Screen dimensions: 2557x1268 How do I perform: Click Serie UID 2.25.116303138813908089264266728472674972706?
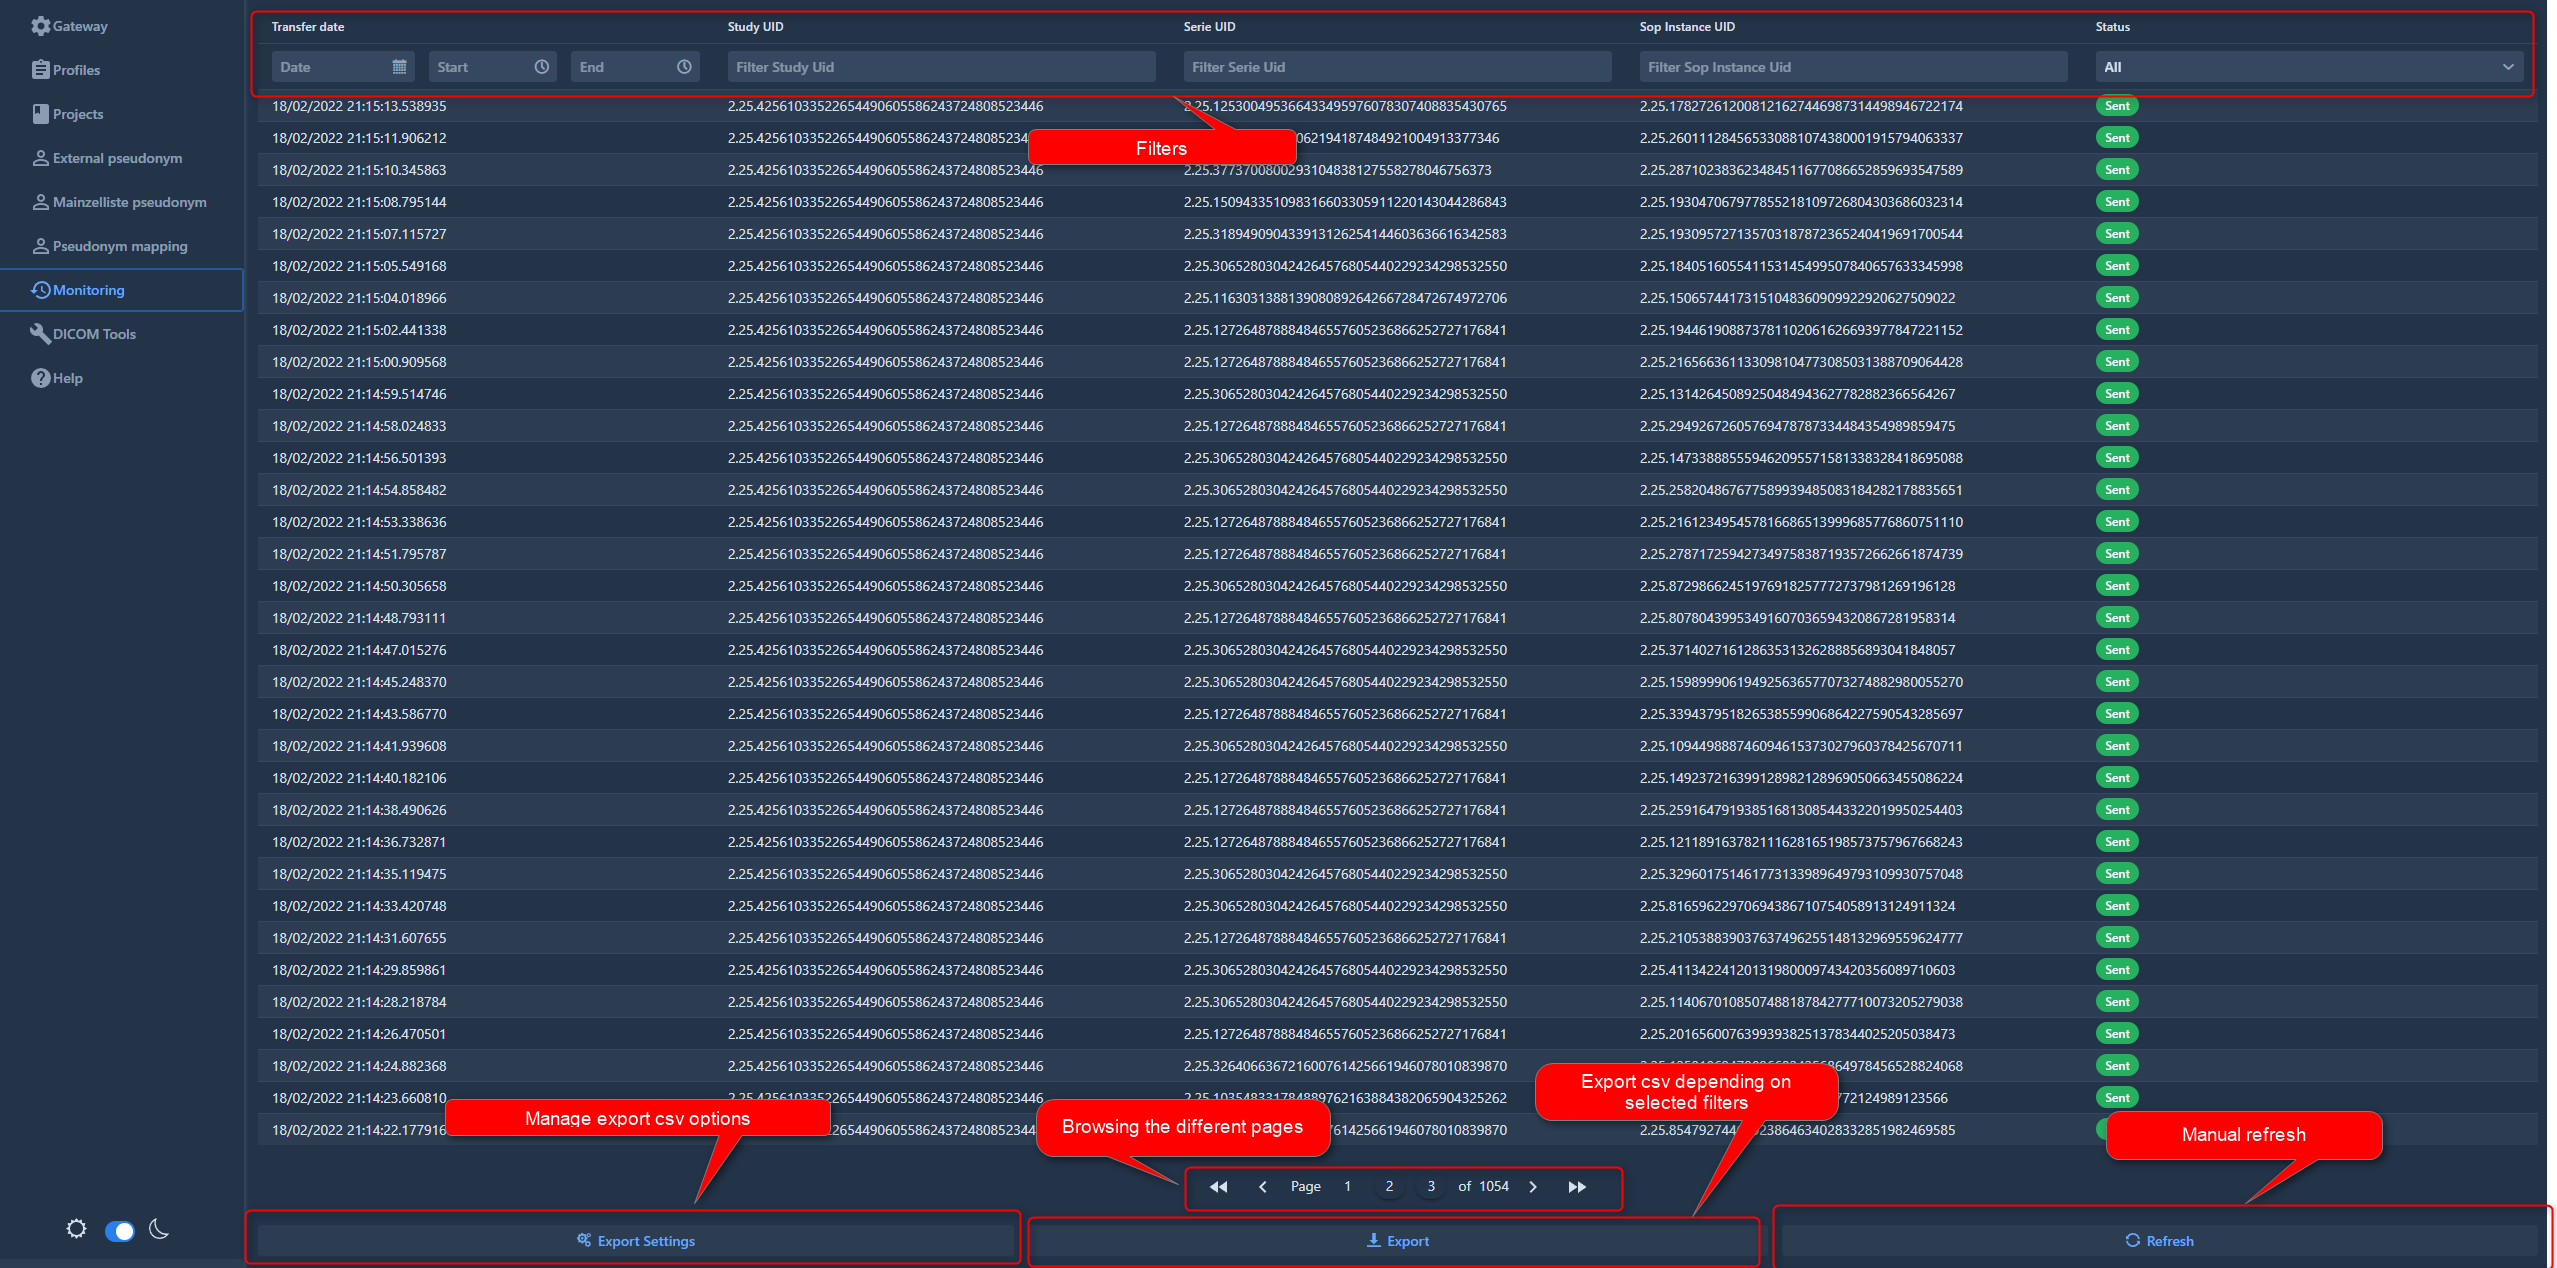pos(1345,298)
